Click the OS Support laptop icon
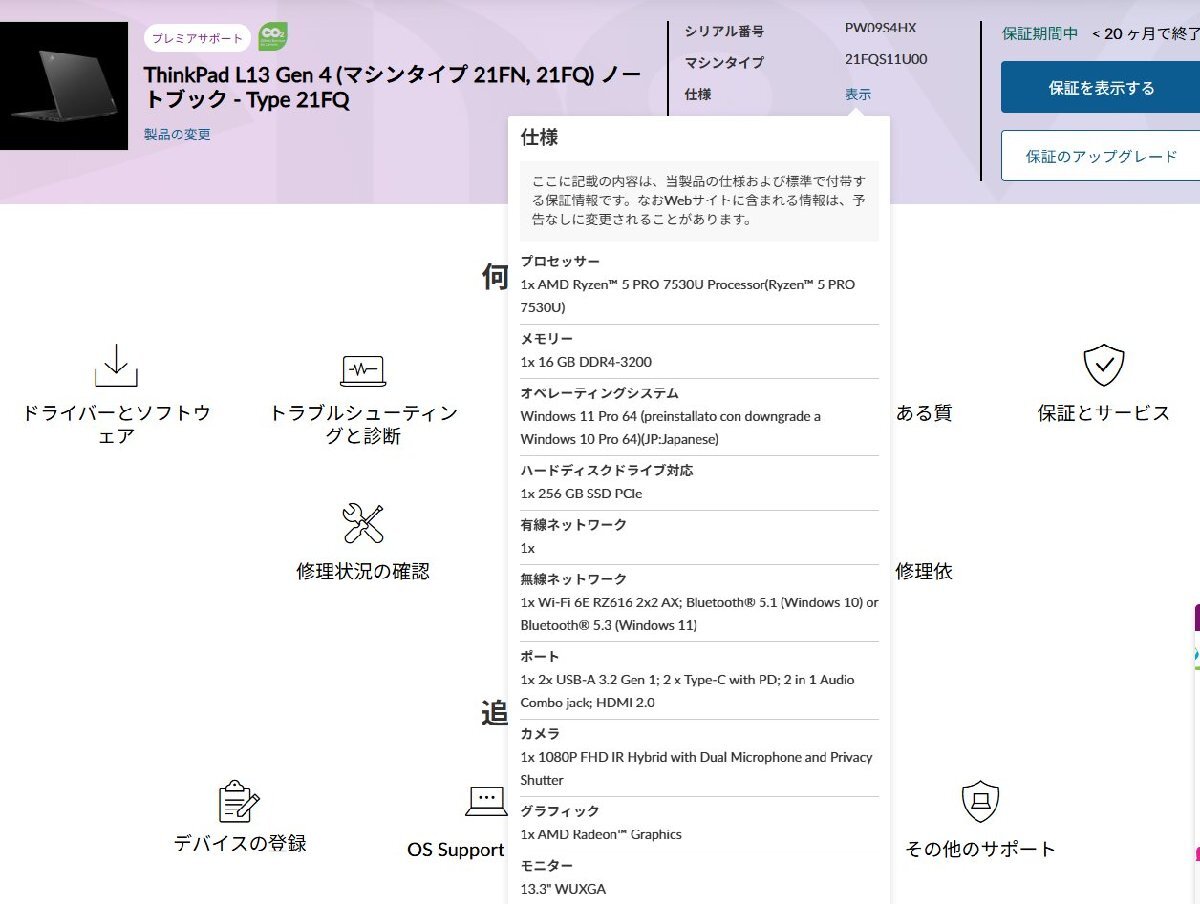 point(487,801)
